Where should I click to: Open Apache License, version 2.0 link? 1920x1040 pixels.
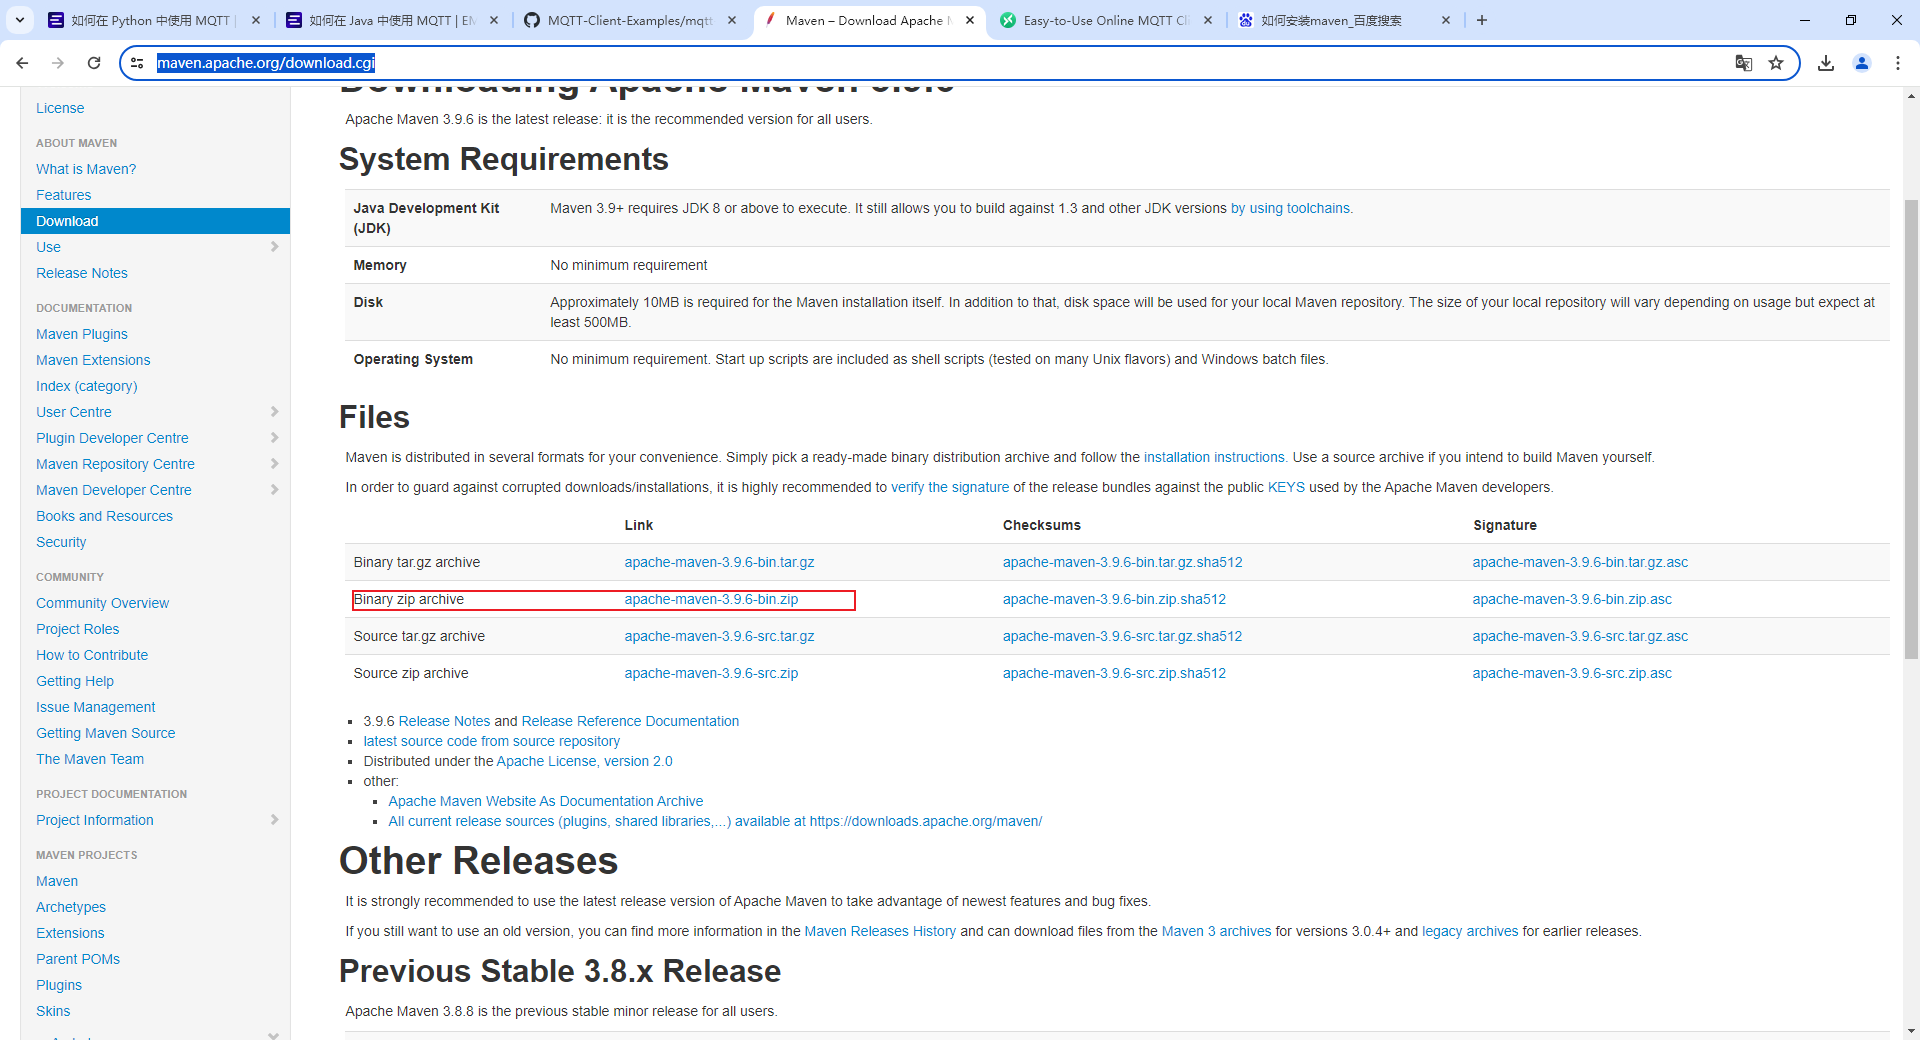coord(584,761)
